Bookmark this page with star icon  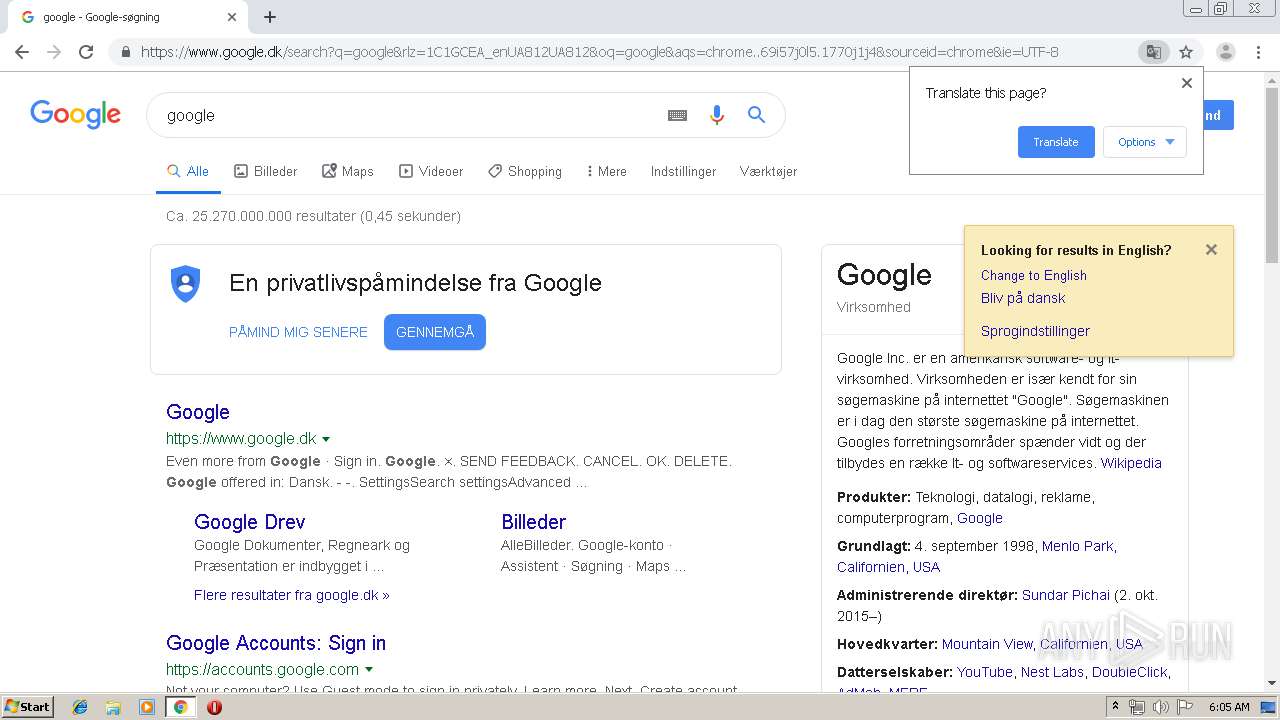(x=1186, y=52)
